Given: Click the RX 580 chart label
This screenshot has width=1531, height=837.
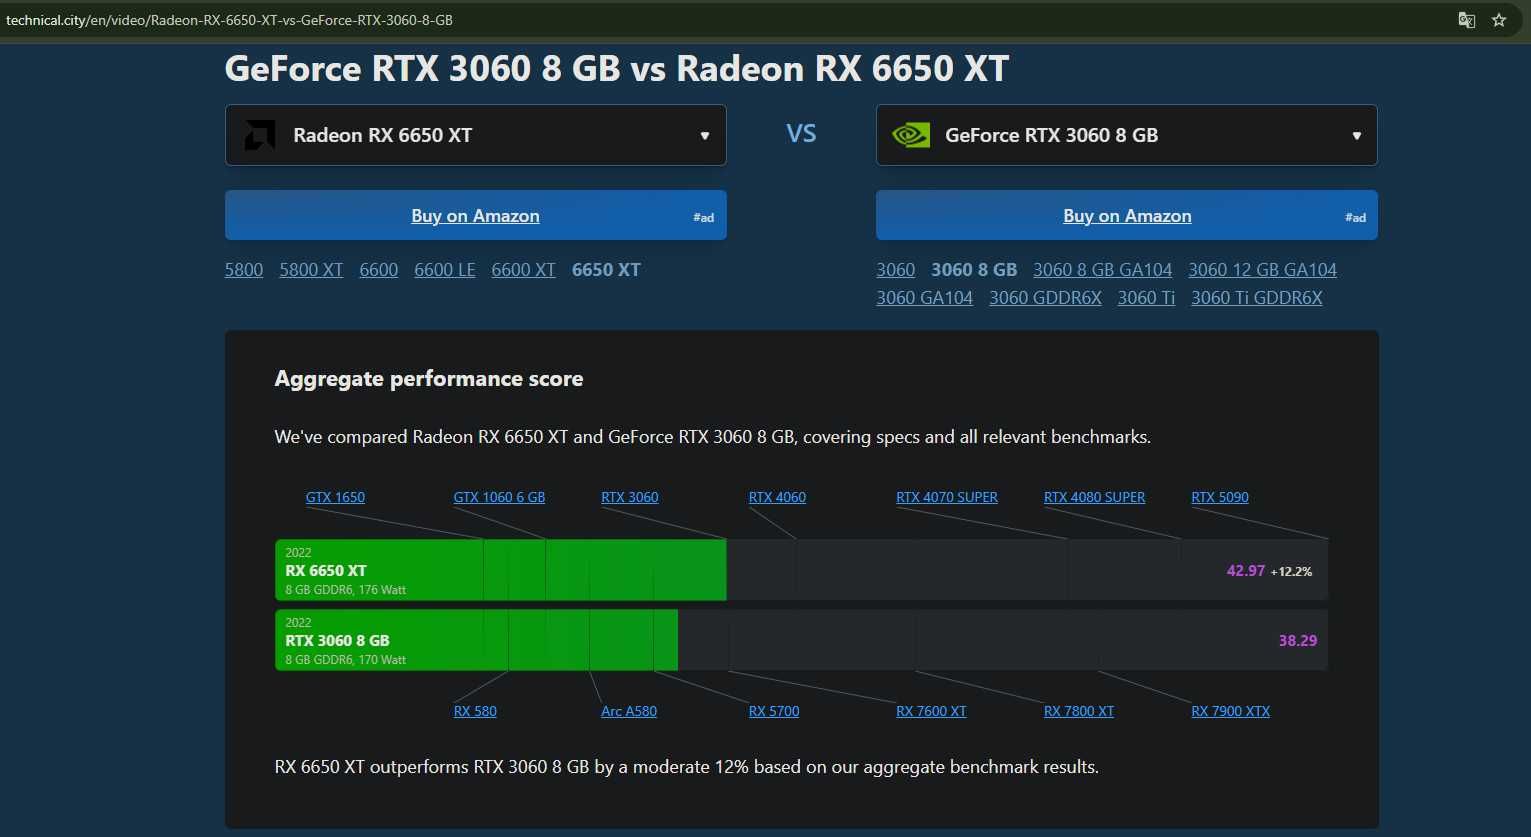Looking at the screenshot, I should coord(475,711).
